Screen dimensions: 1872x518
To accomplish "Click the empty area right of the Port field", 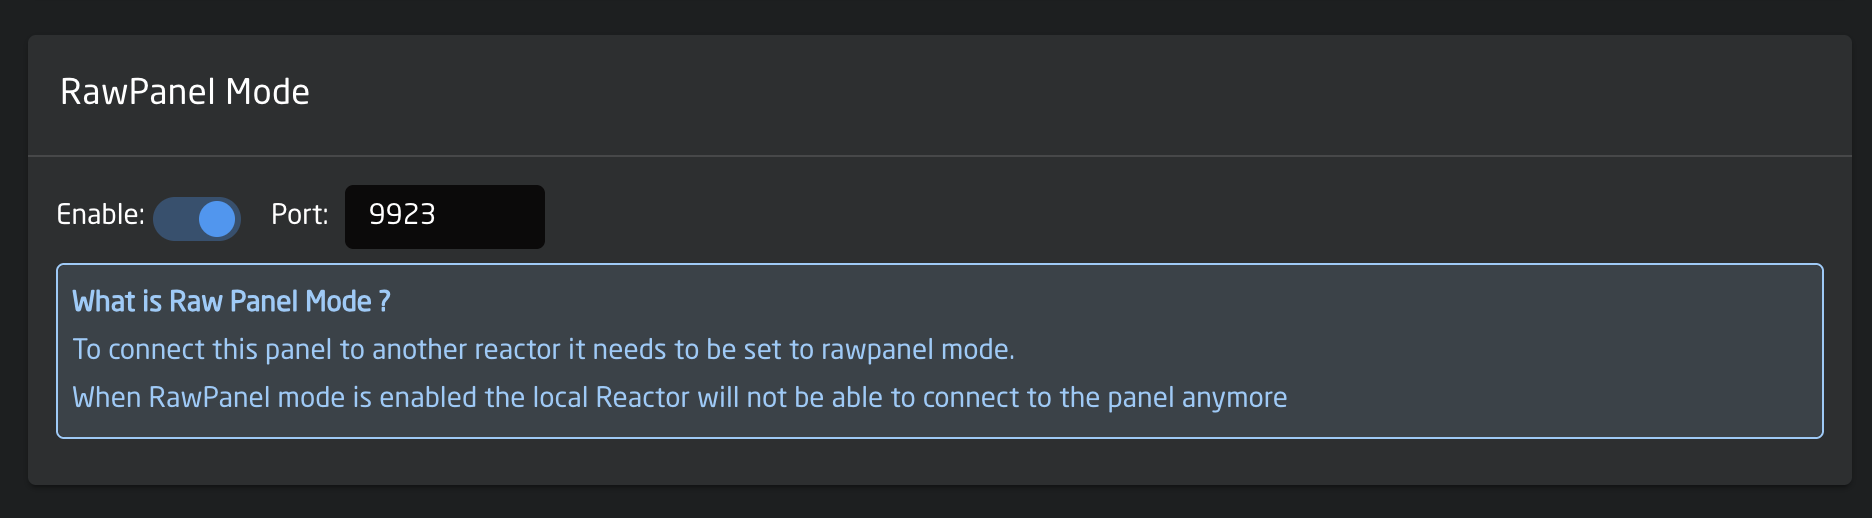I will [x=1100, y=216].
